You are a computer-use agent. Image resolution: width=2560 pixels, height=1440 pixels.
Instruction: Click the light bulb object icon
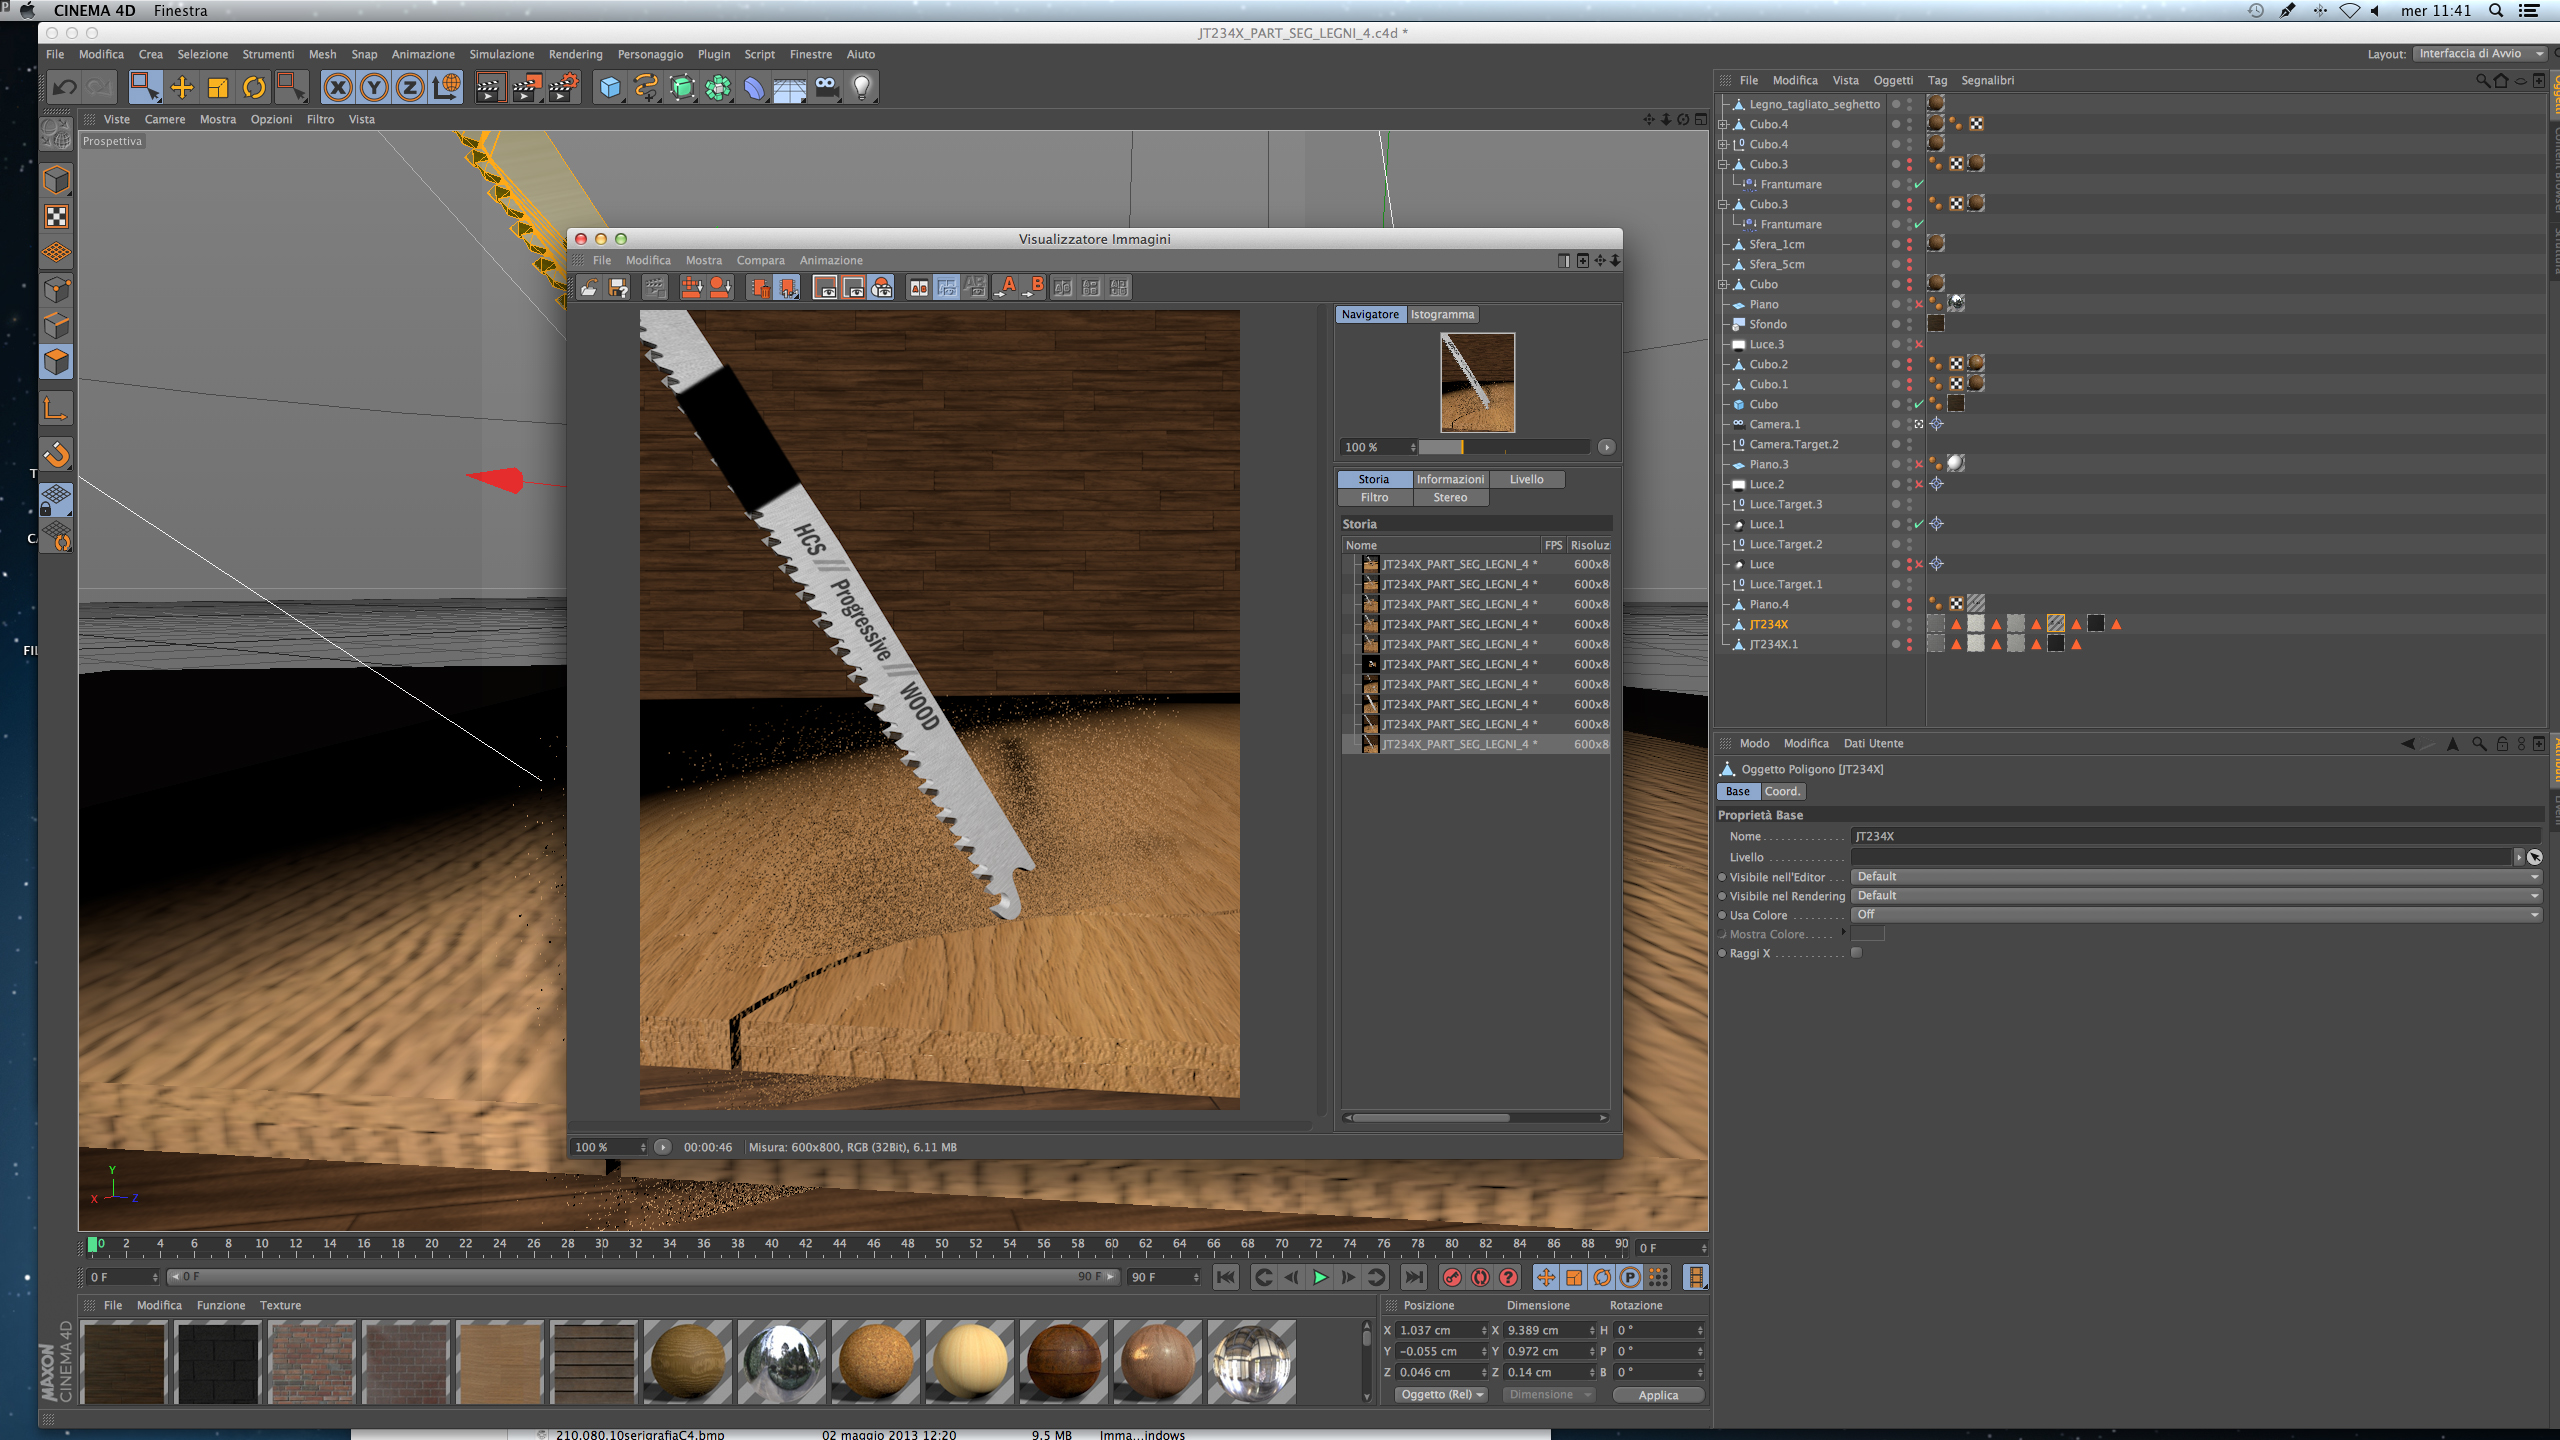862,88
